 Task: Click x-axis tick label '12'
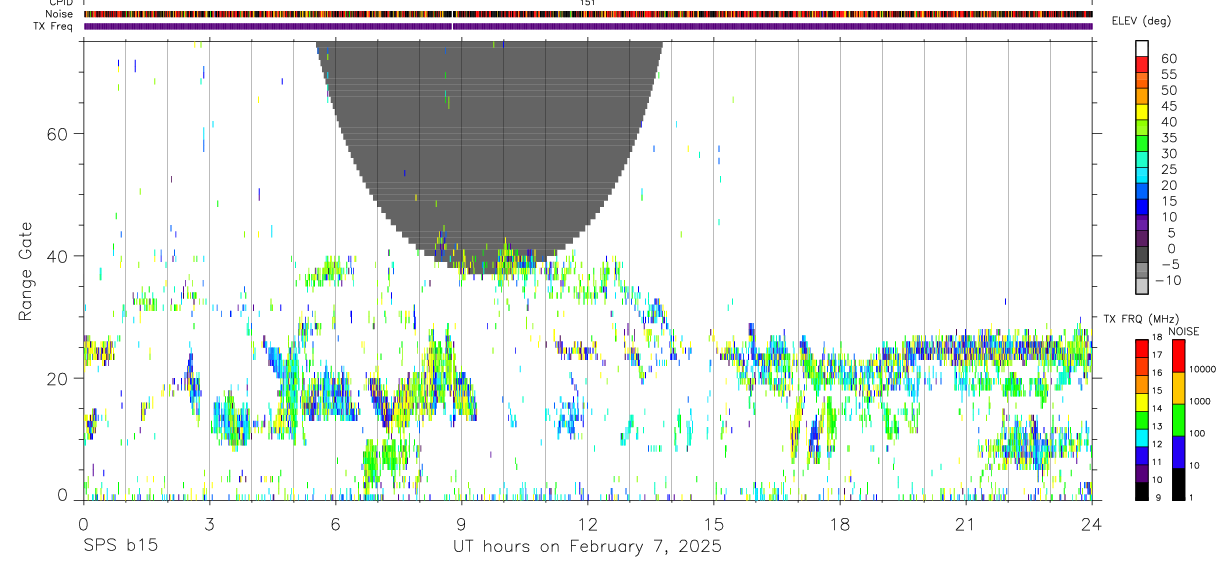coord(587,525)
